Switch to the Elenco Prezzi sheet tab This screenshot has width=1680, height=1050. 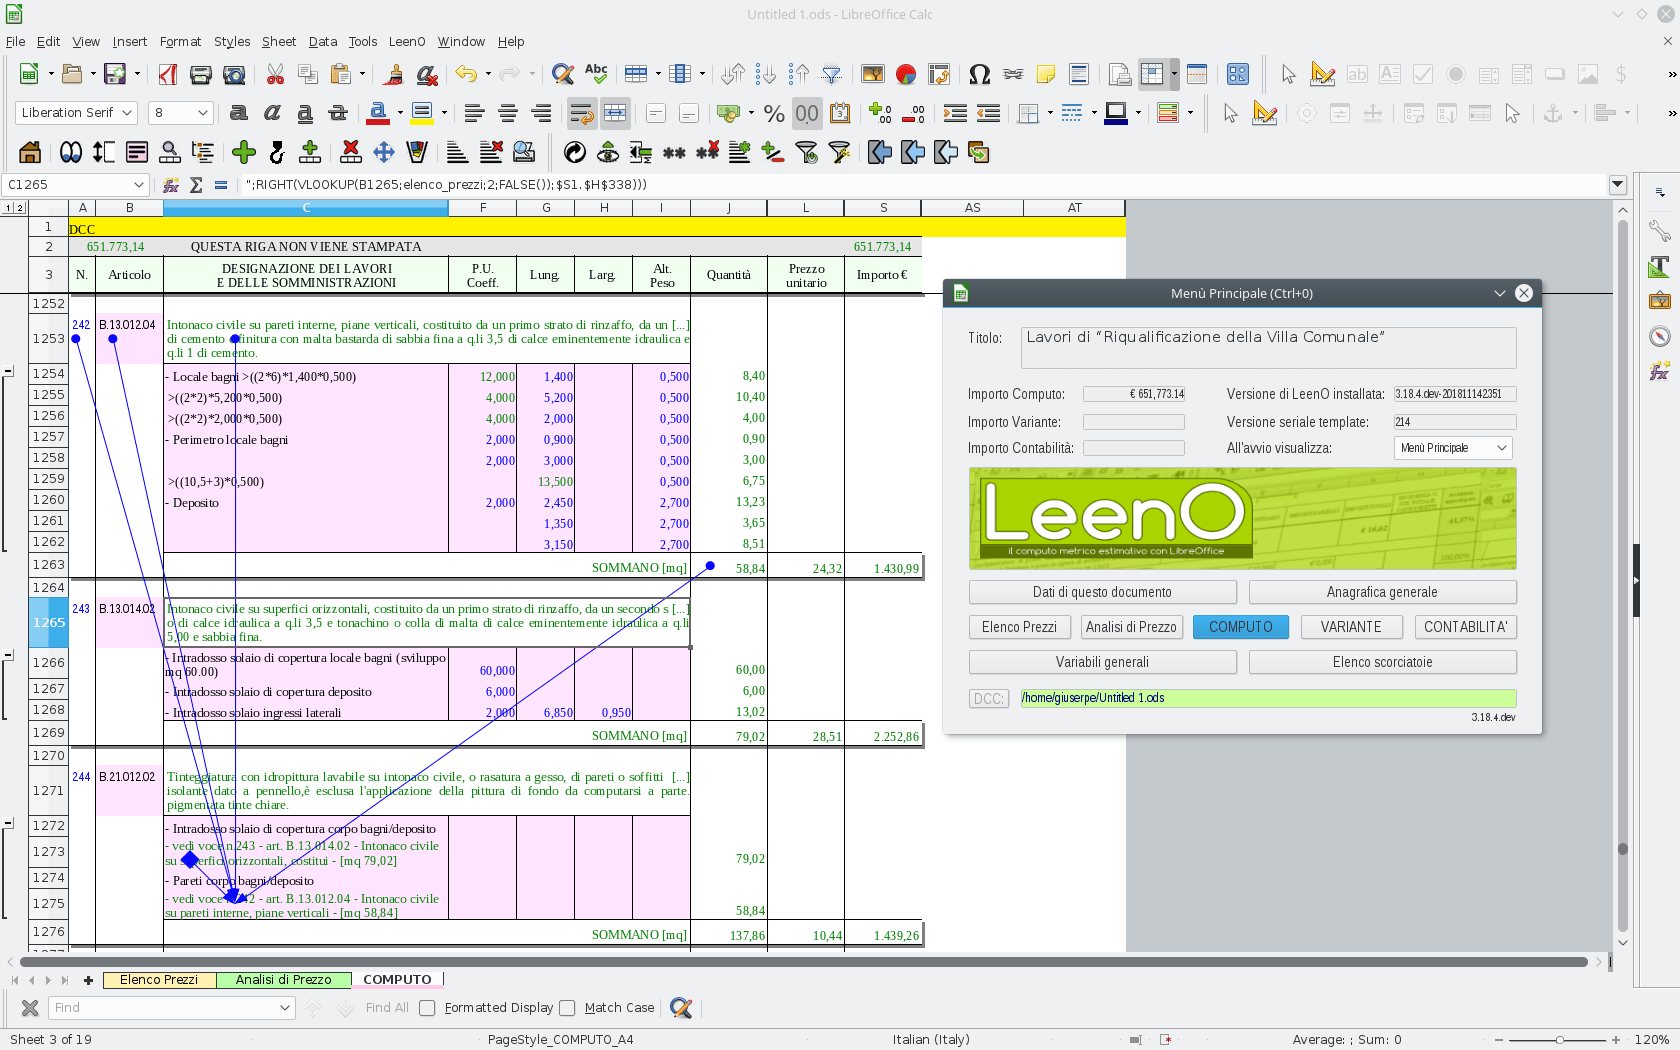(159, 980)
